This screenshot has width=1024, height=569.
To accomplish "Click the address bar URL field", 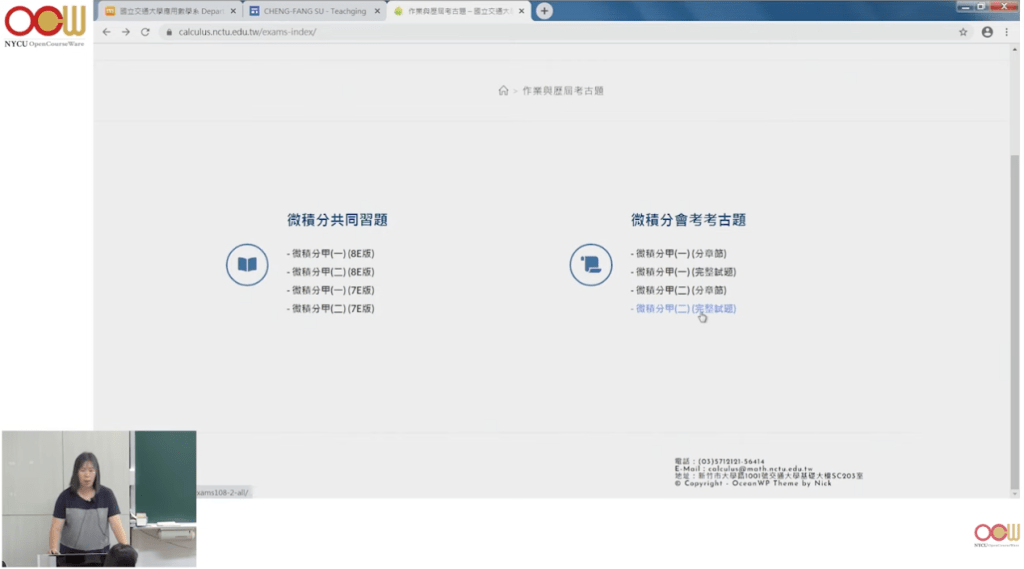I will [x=500, y=32].
